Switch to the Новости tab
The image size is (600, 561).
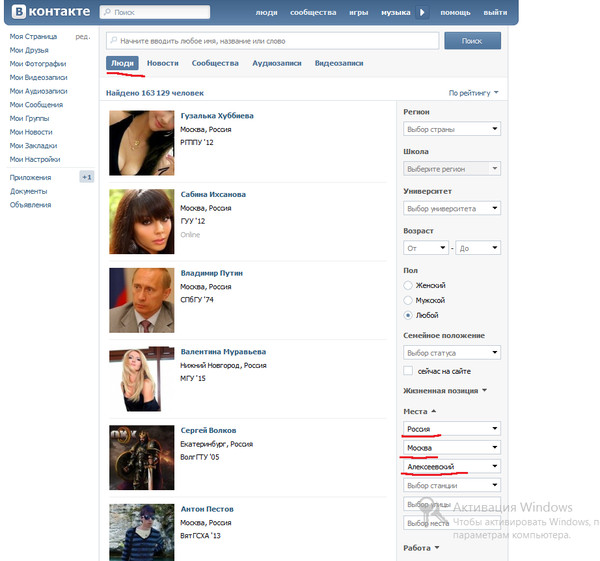163,63
